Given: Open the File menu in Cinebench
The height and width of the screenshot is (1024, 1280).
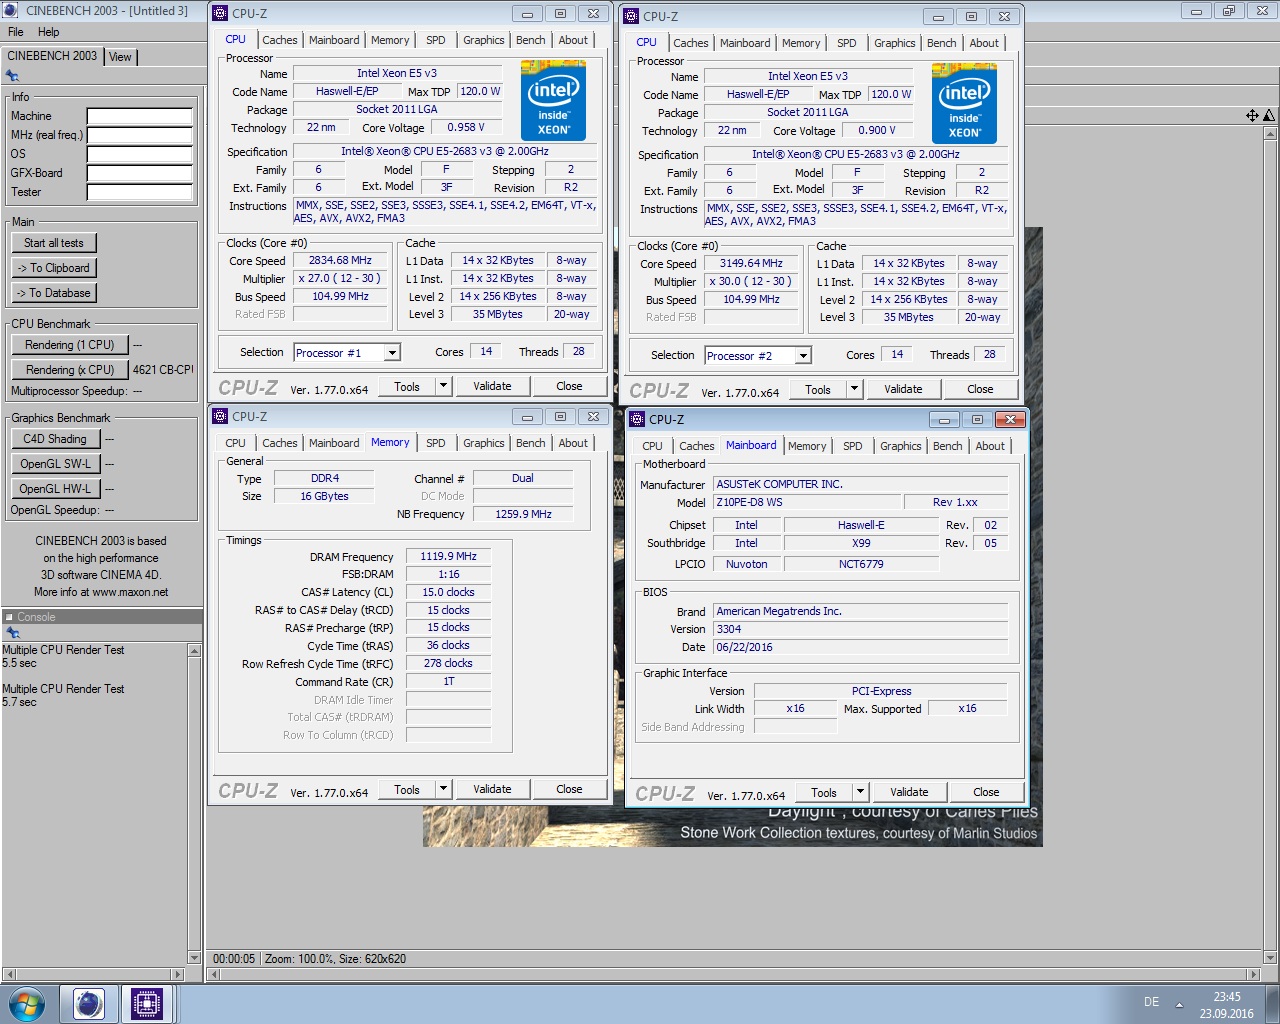Looking at the screenshot, I should tap(16, 32).
